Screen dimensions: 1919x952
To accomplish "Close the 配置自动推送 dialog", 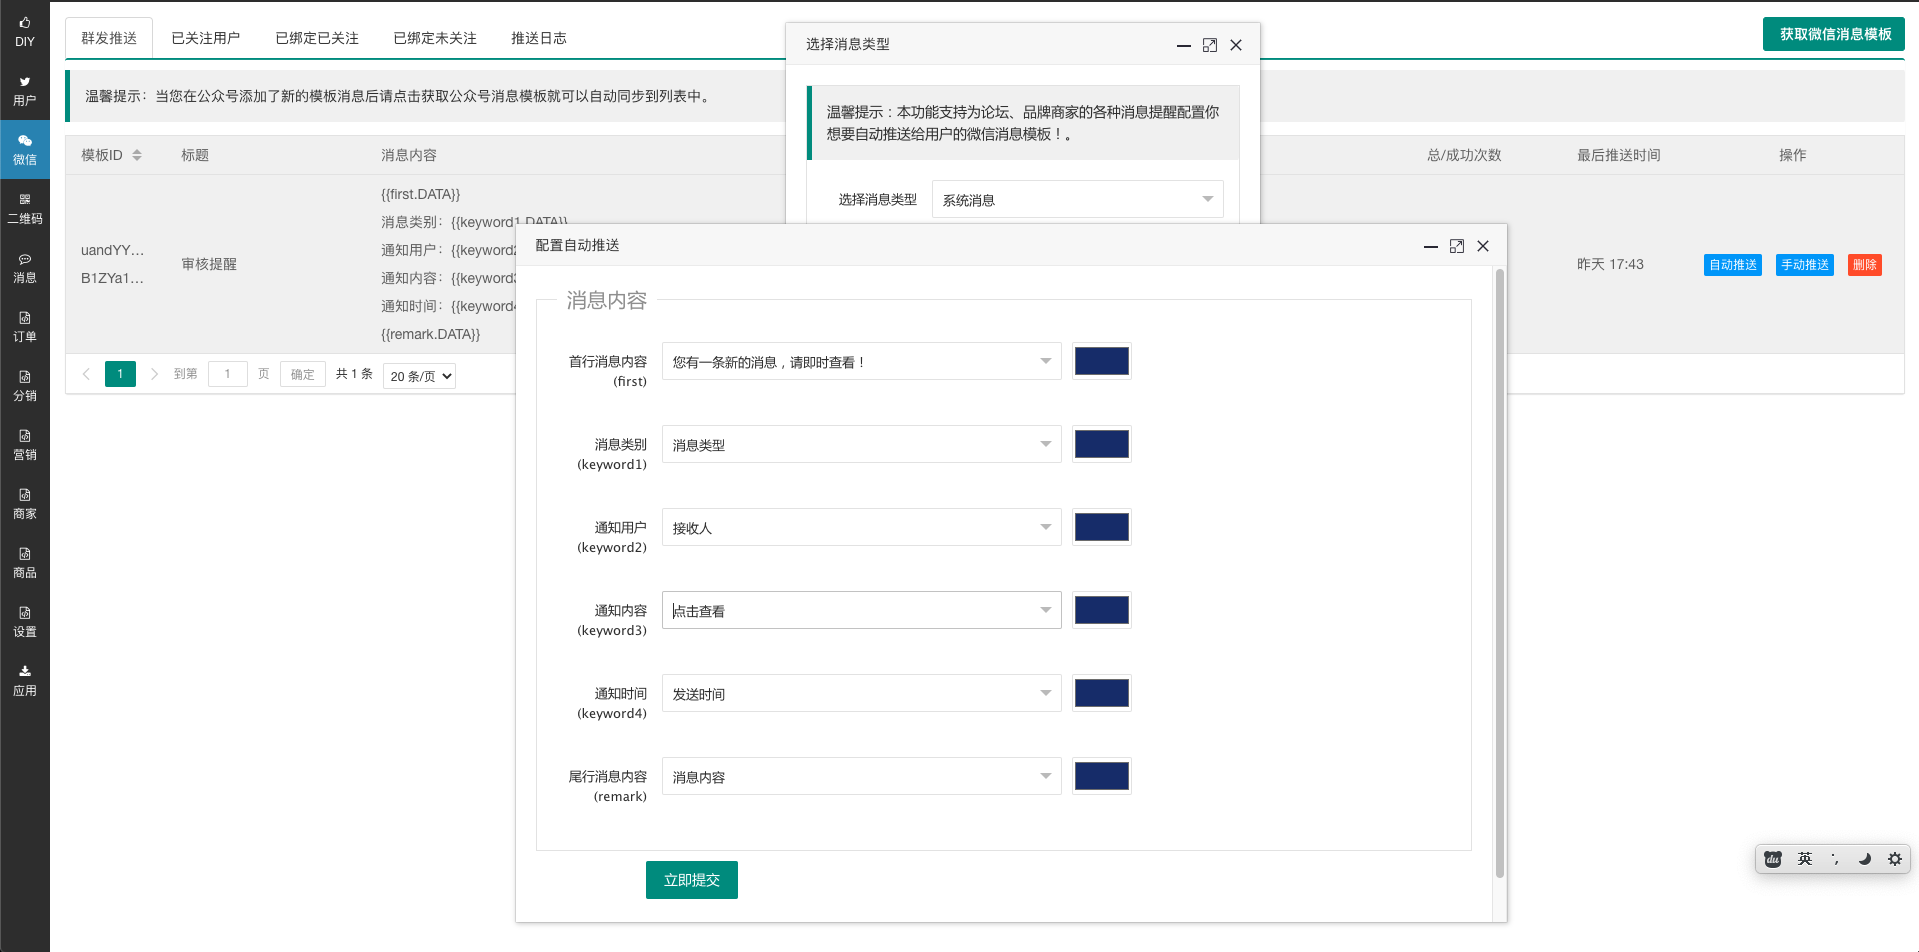I will 1483,246.
